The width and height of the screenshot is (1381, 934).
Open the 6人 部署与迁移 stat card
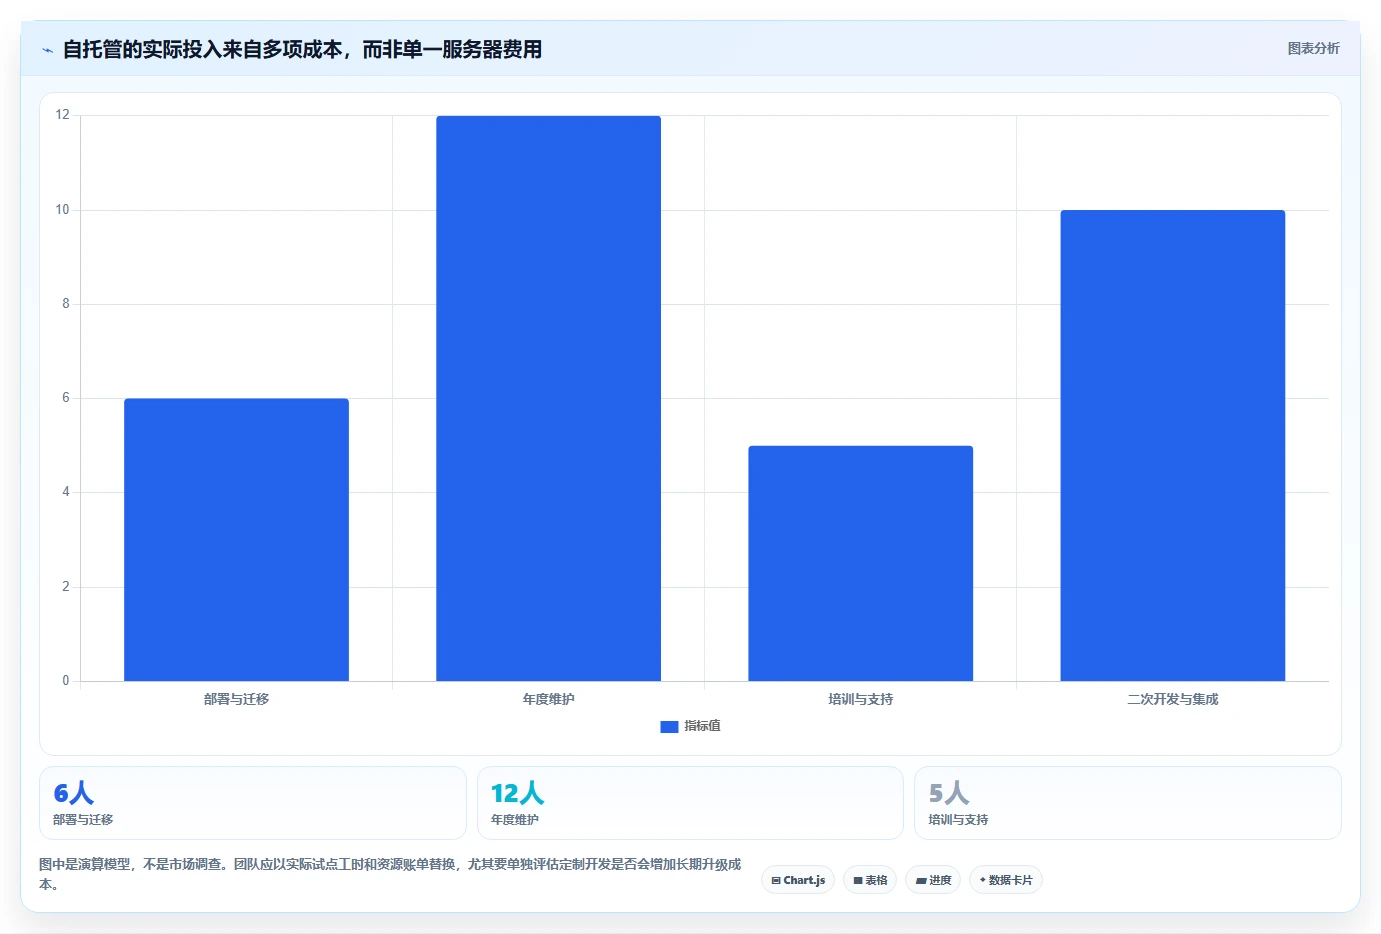click(253, 803)
